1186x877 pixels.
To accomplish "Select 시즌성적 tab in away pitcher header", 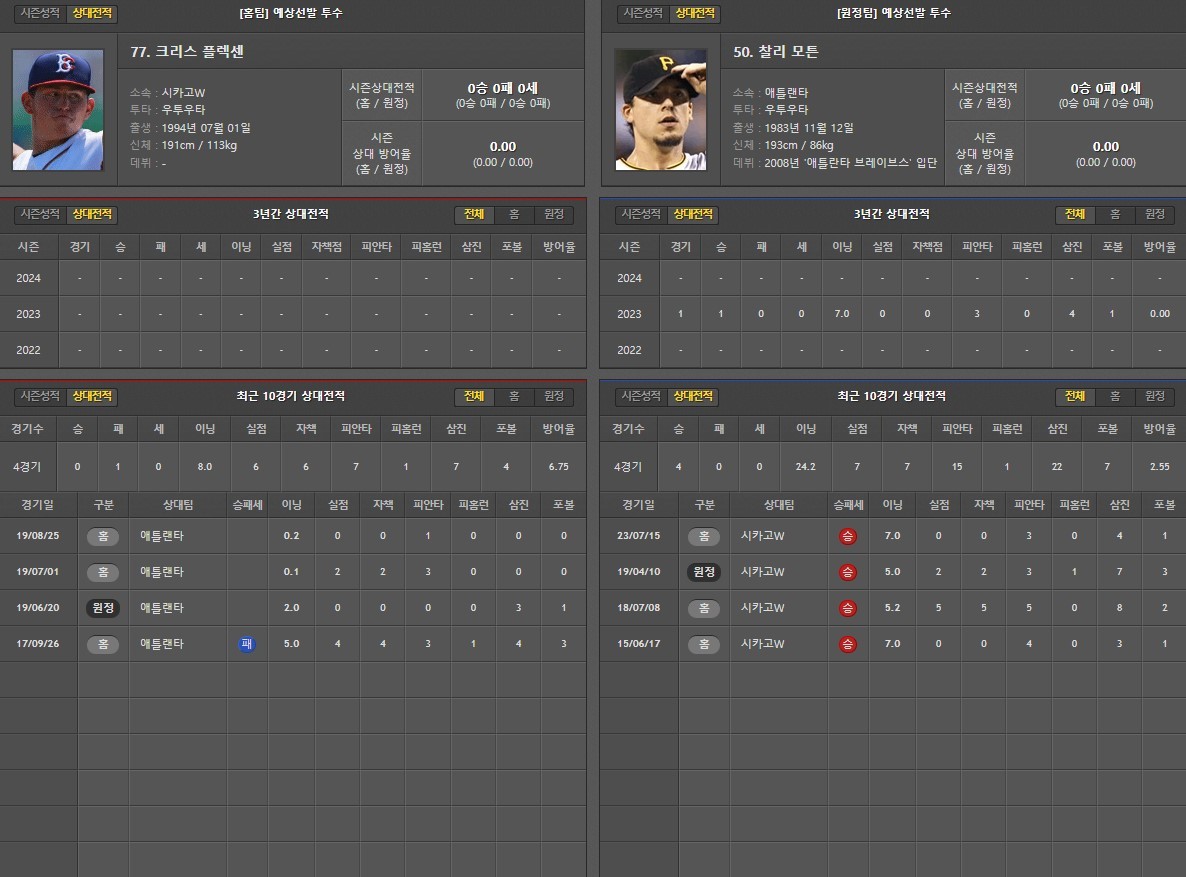I will [x=643, y=13].
